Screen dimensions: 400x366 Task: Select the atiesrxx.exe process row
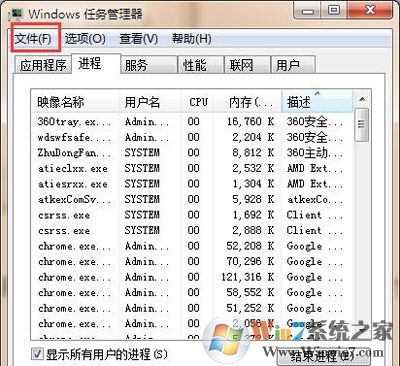(192, 184)
